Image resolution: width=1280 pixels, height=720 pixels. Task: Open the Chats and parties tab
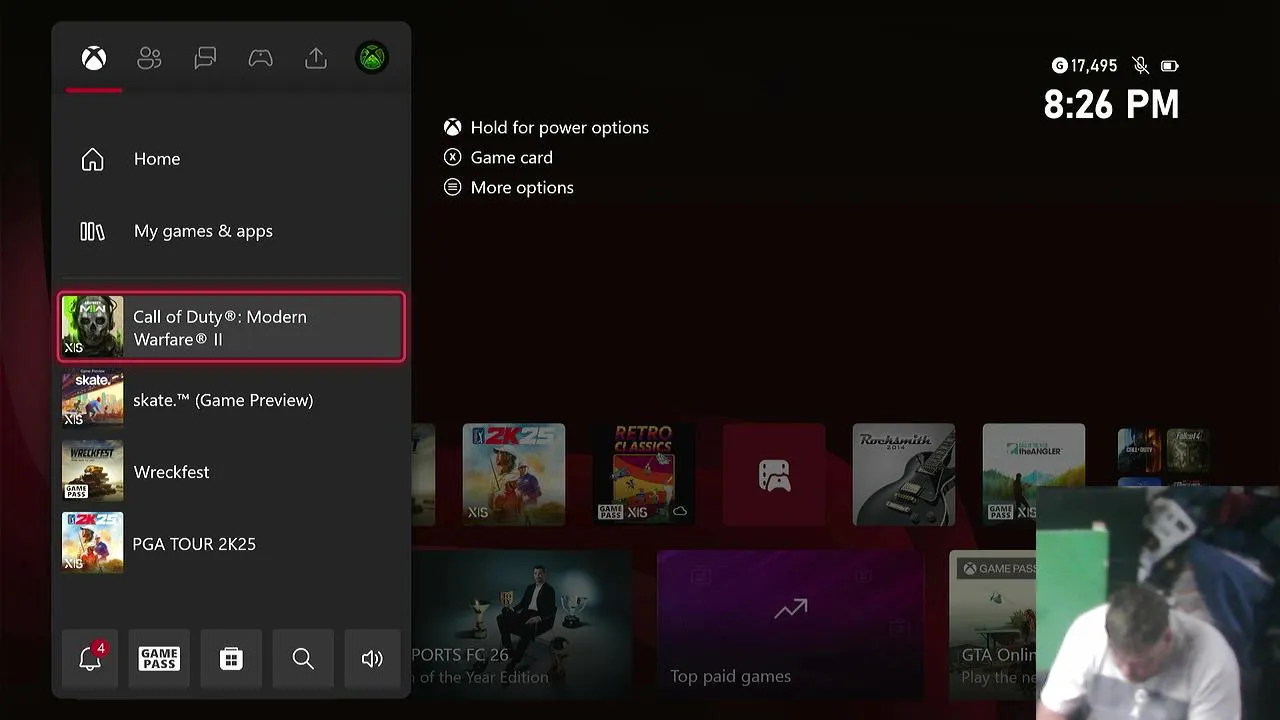pos(205,58)
